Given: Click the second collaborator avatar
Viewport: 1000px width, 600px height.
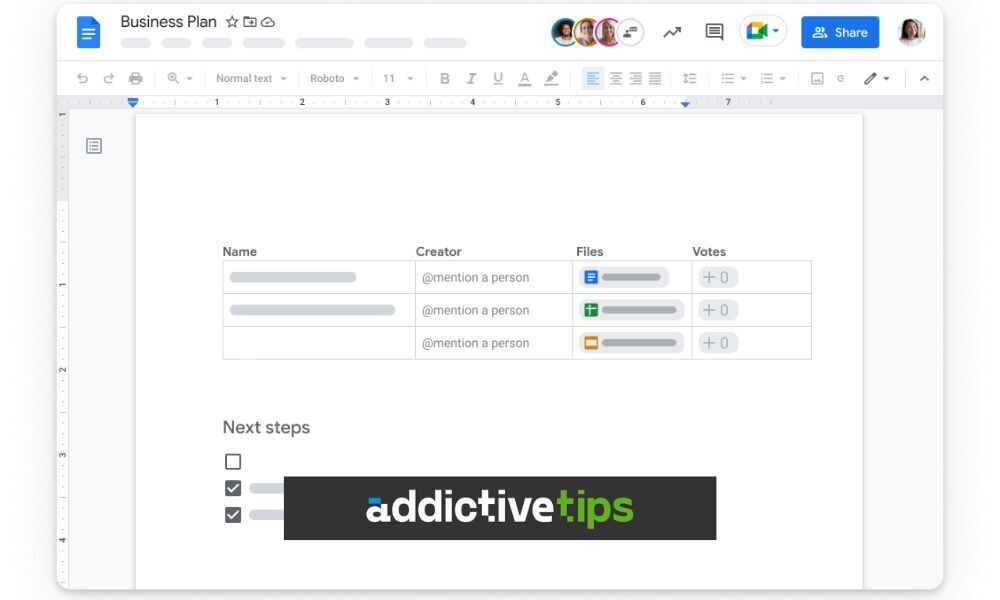Looking at the screenshot, I should click(x=585, y=32).
